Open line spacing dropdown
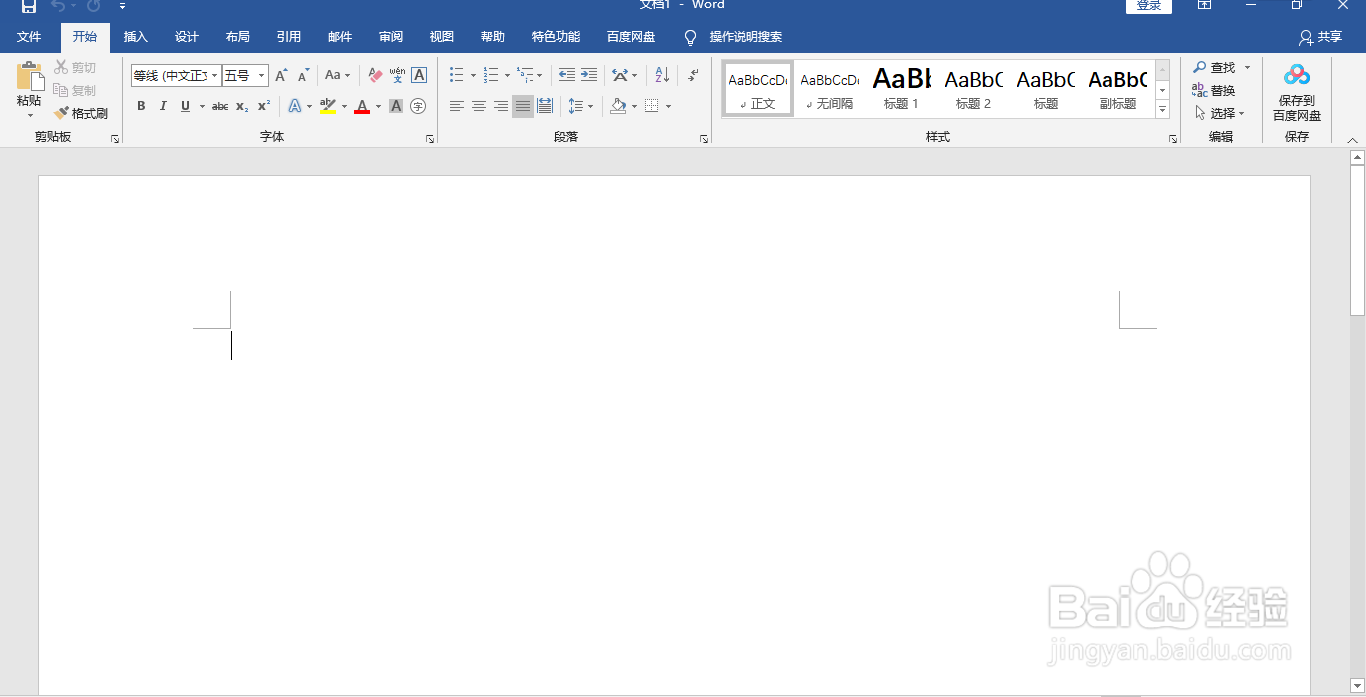This screenshot has width=1366, height=697. [590, 106]
